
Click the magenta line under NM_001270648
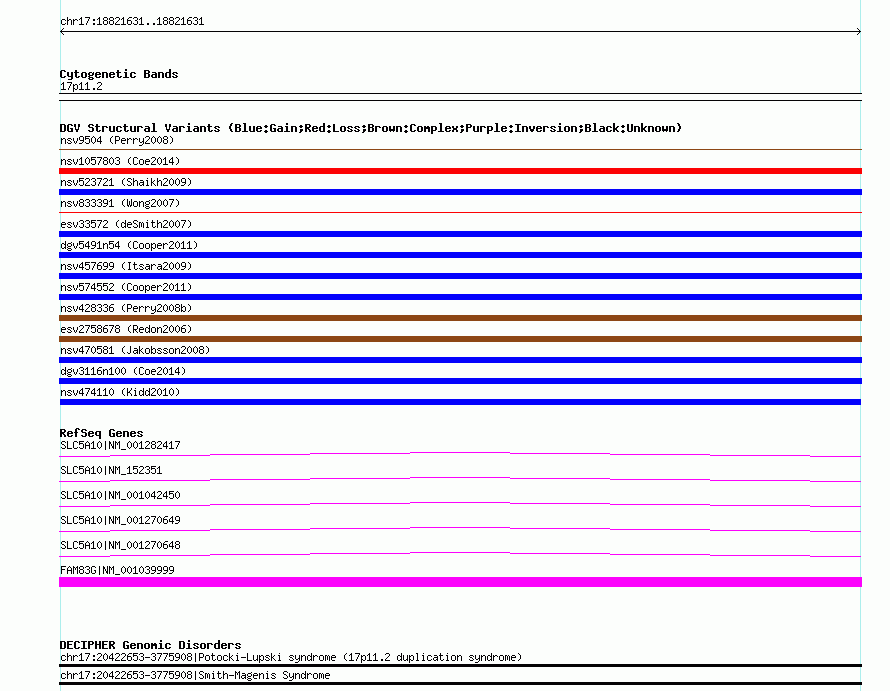click(x=460, y=554)
